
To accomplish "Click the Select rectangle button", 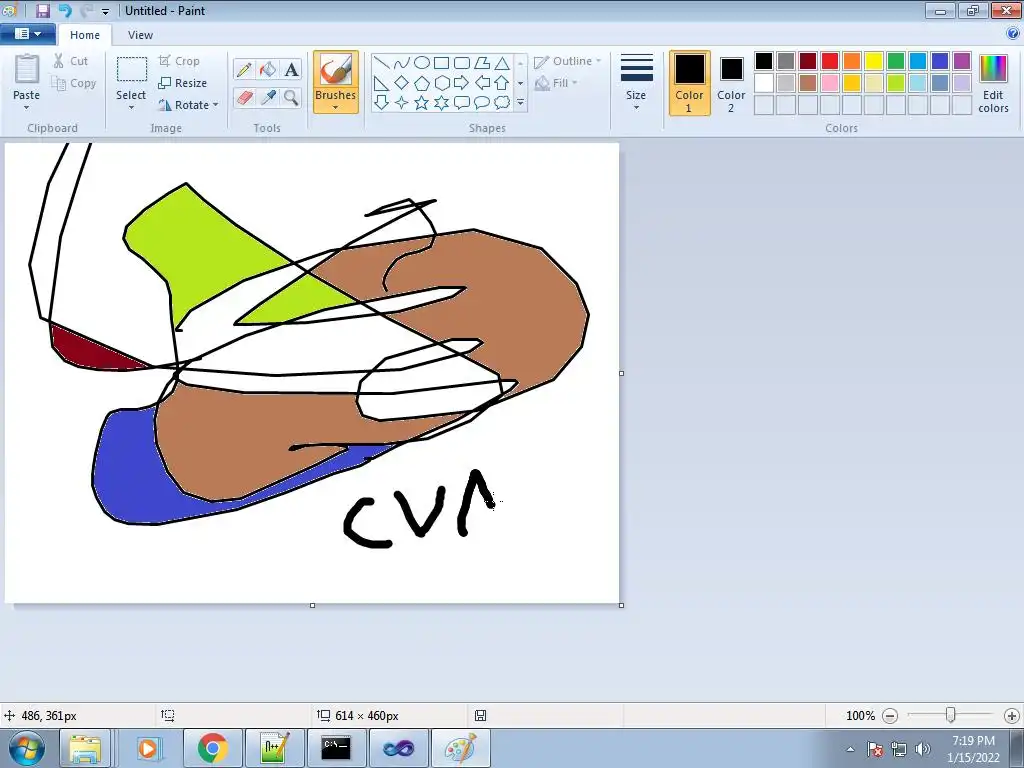I will [x=131, y=77].
